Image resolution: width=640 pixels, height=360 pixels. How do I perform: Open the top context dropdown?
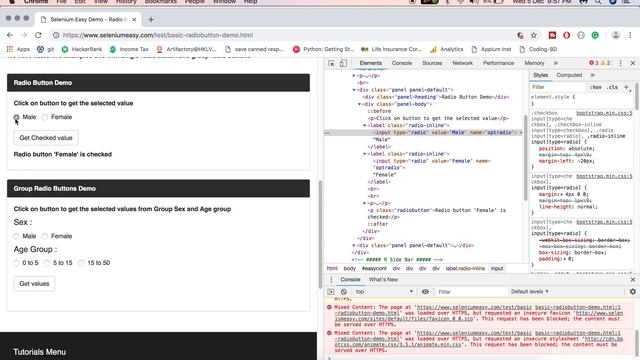coord(384,292)
